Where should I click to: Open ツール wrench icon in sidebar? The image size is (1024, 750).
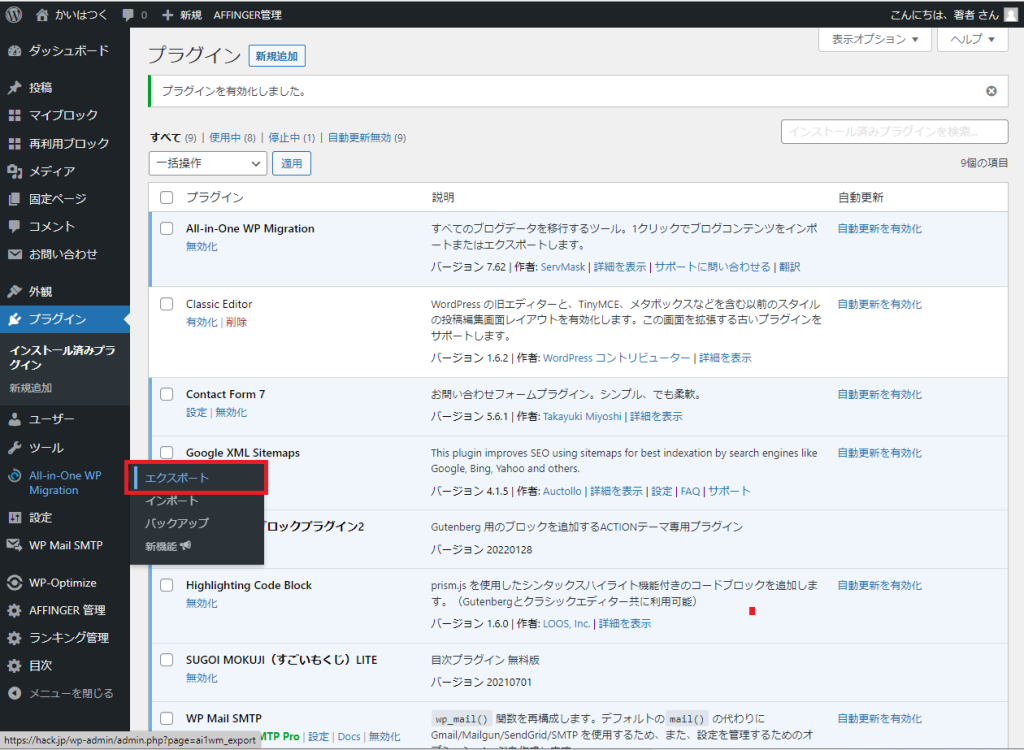point(14,448)
